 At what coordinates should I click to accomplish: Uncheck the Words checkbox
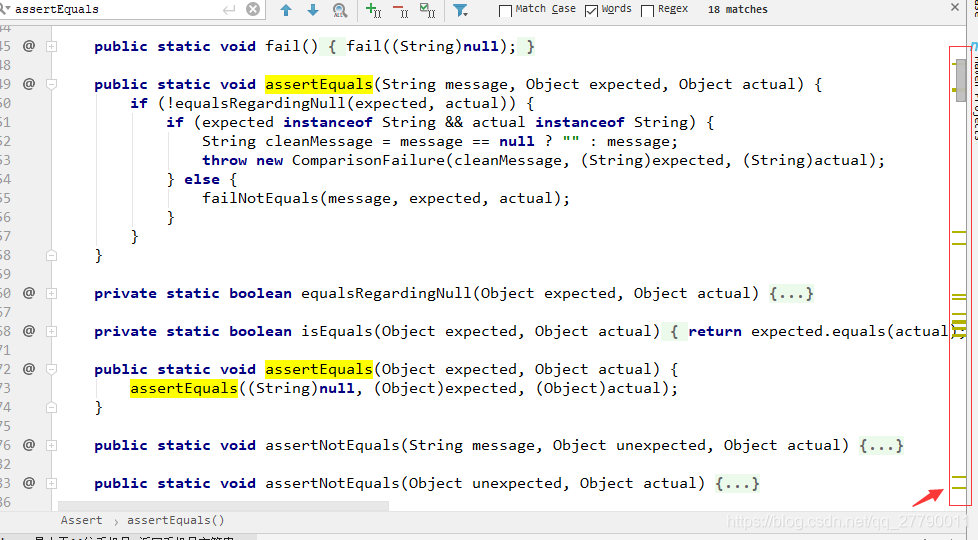click(x=591, y=11)
